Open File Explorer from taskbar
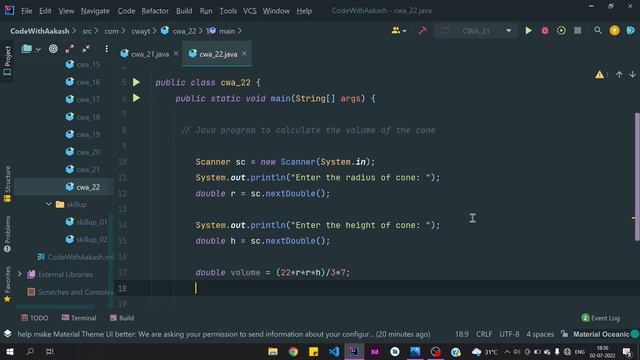Screen dimensions: 640x360 pyautogui.click(x=273, y=351)
